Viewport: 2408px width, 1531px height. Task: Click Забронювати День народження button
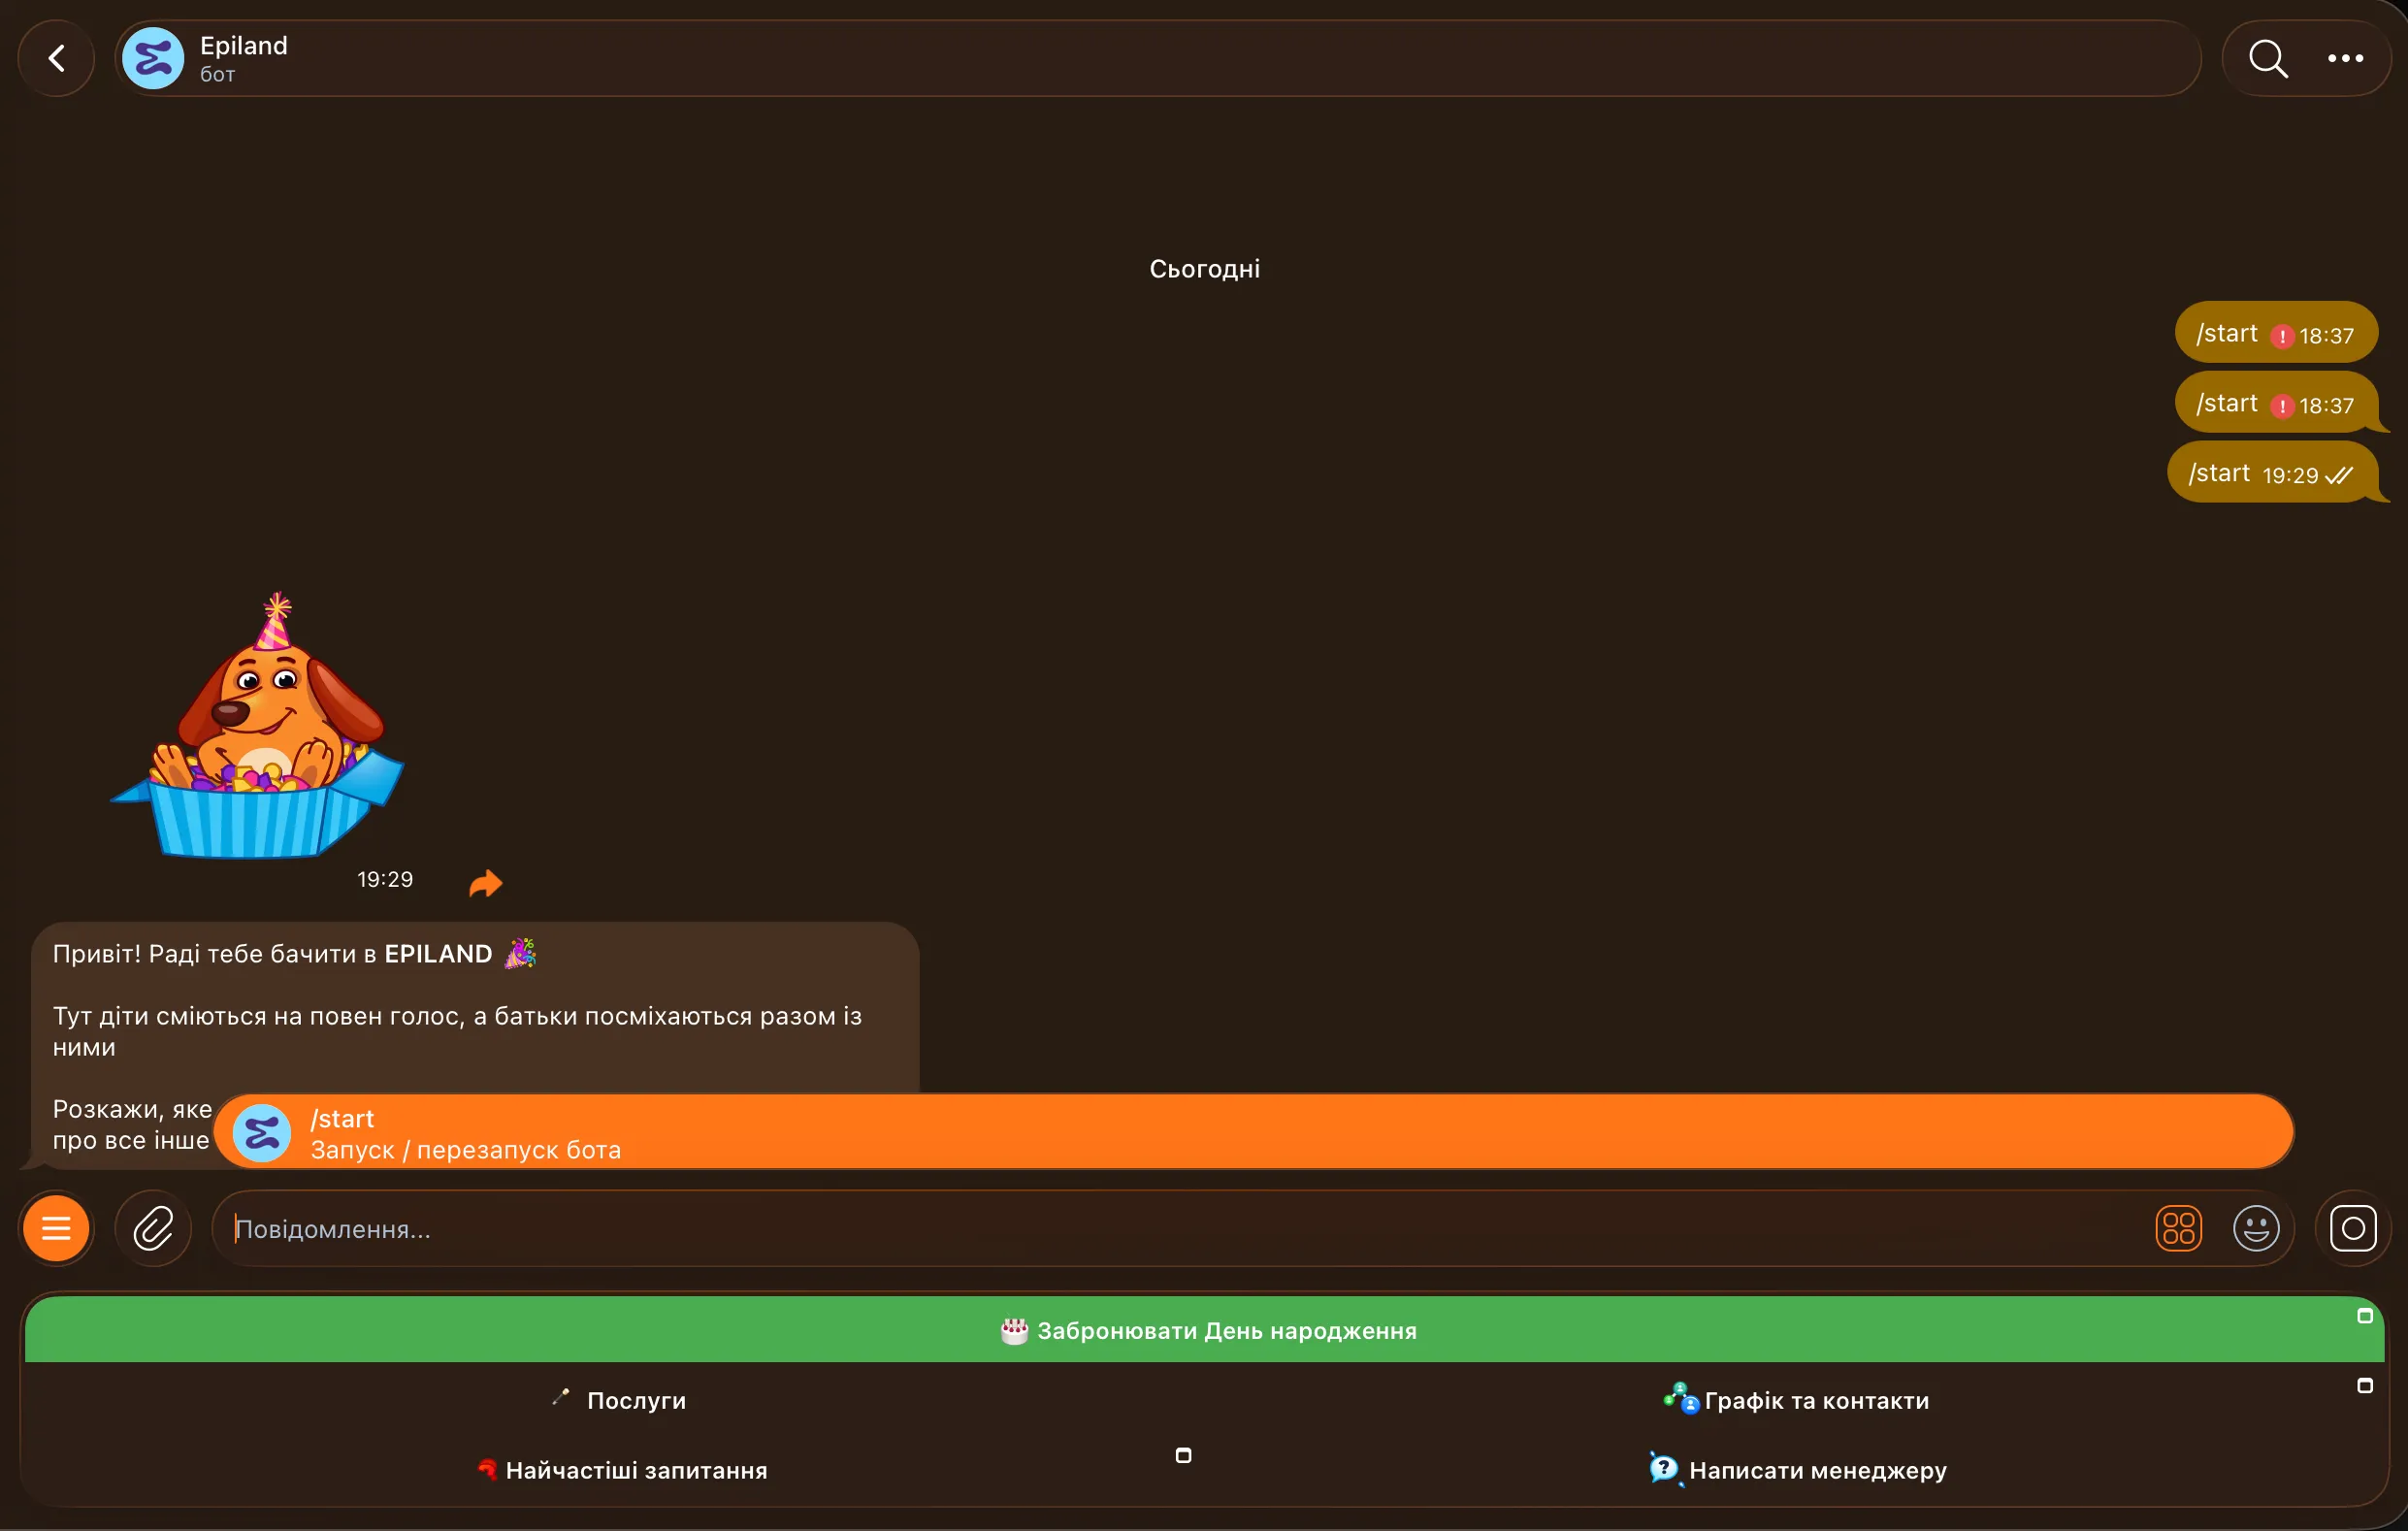[x=1204, y=1330]
